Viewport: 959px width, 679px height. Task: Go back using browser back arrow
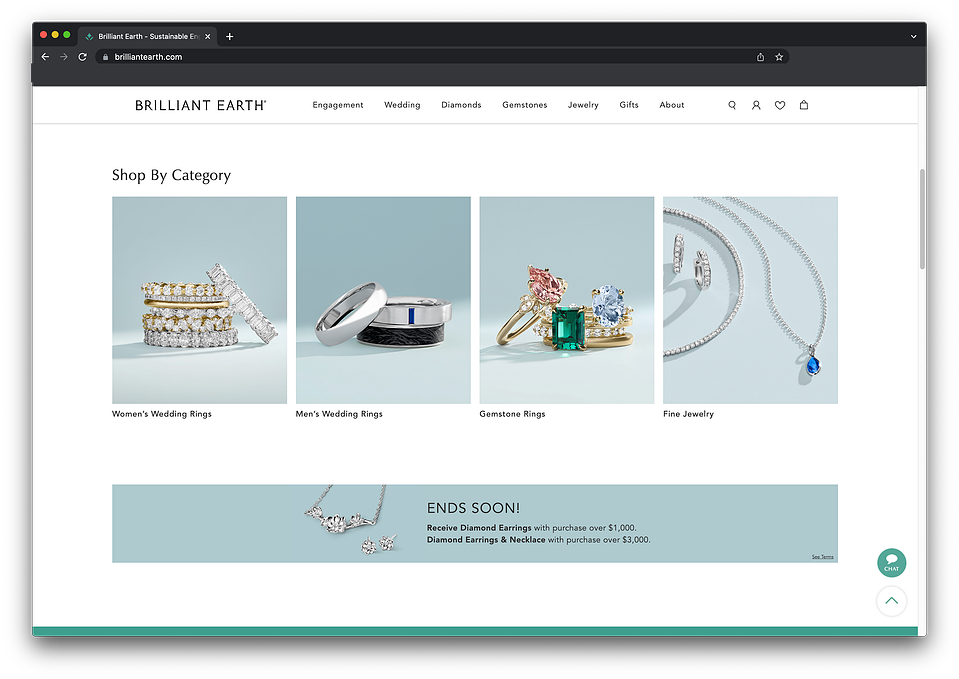coord(45,57)
